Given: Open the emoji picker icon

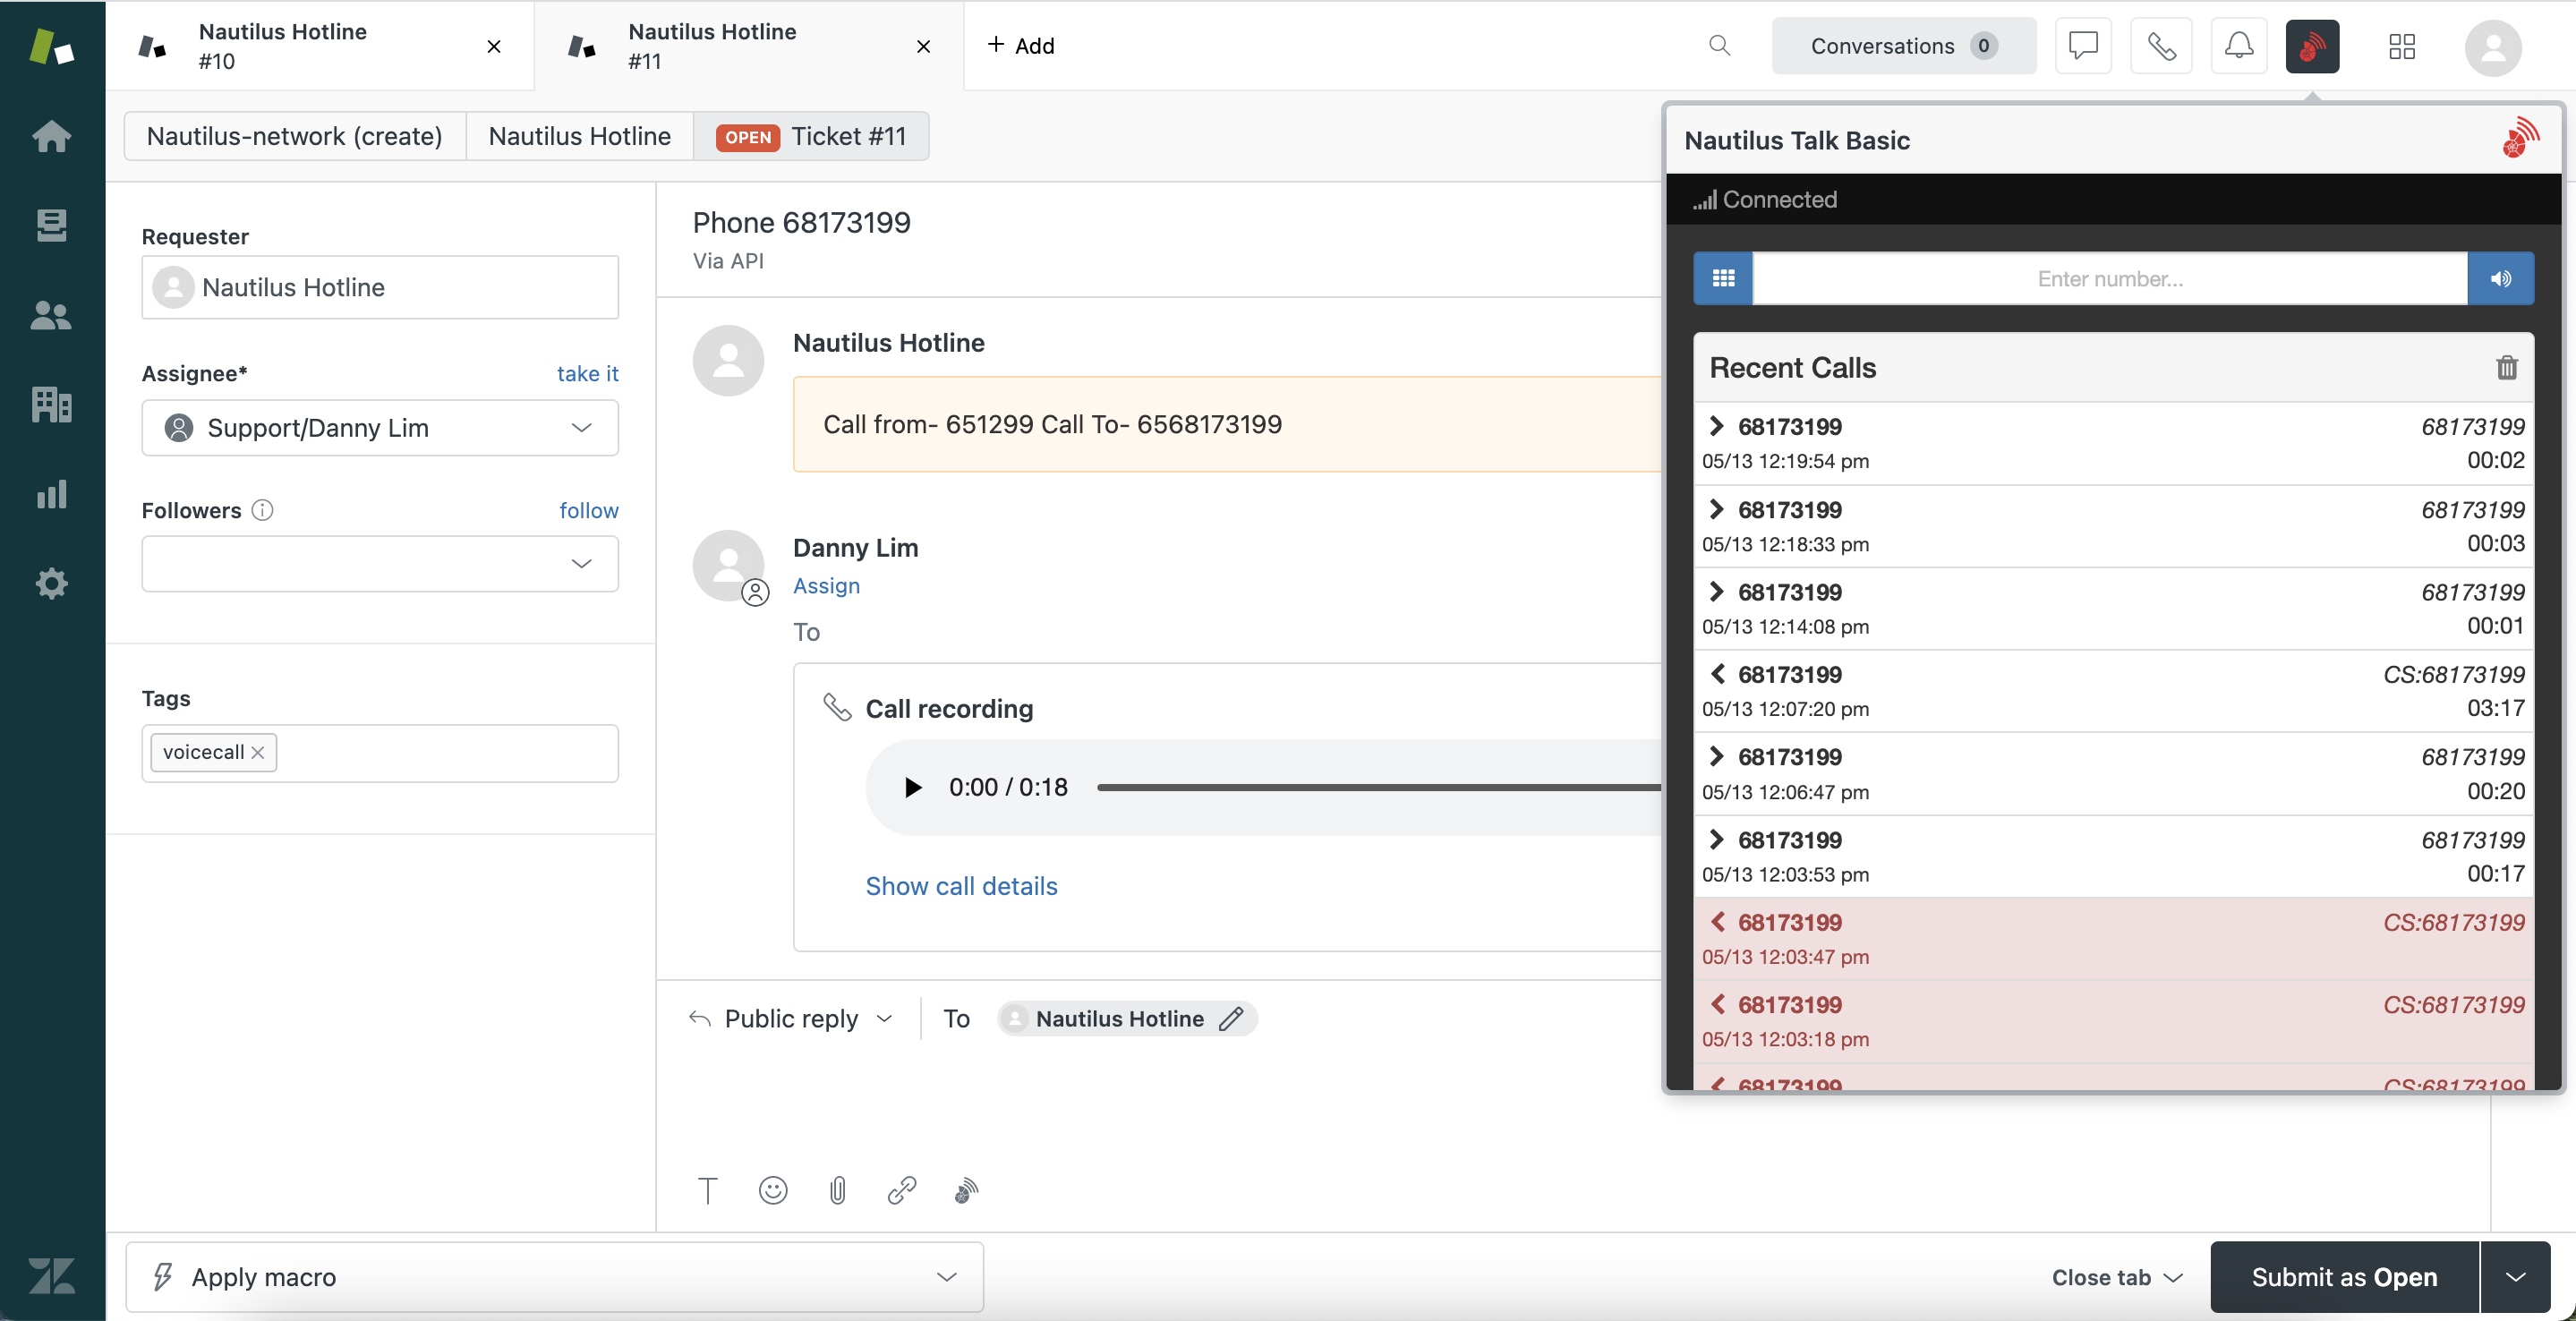Looking at the screenshot, I should 773,1190.
